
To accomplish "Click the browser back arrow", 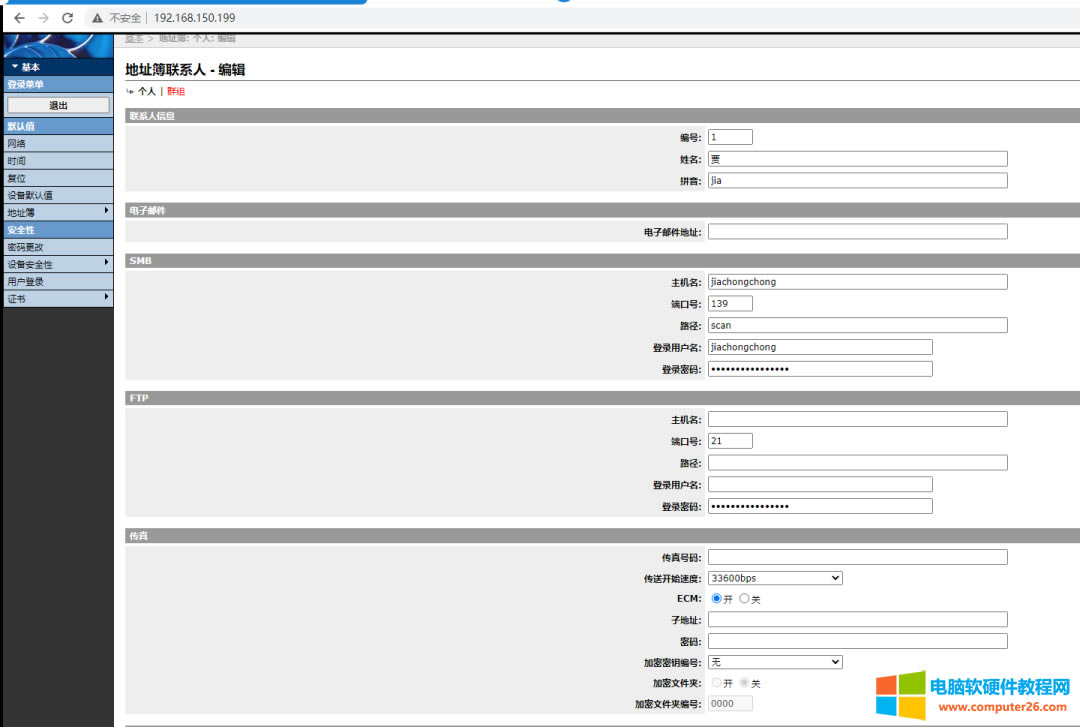I will tap(19, 18).
